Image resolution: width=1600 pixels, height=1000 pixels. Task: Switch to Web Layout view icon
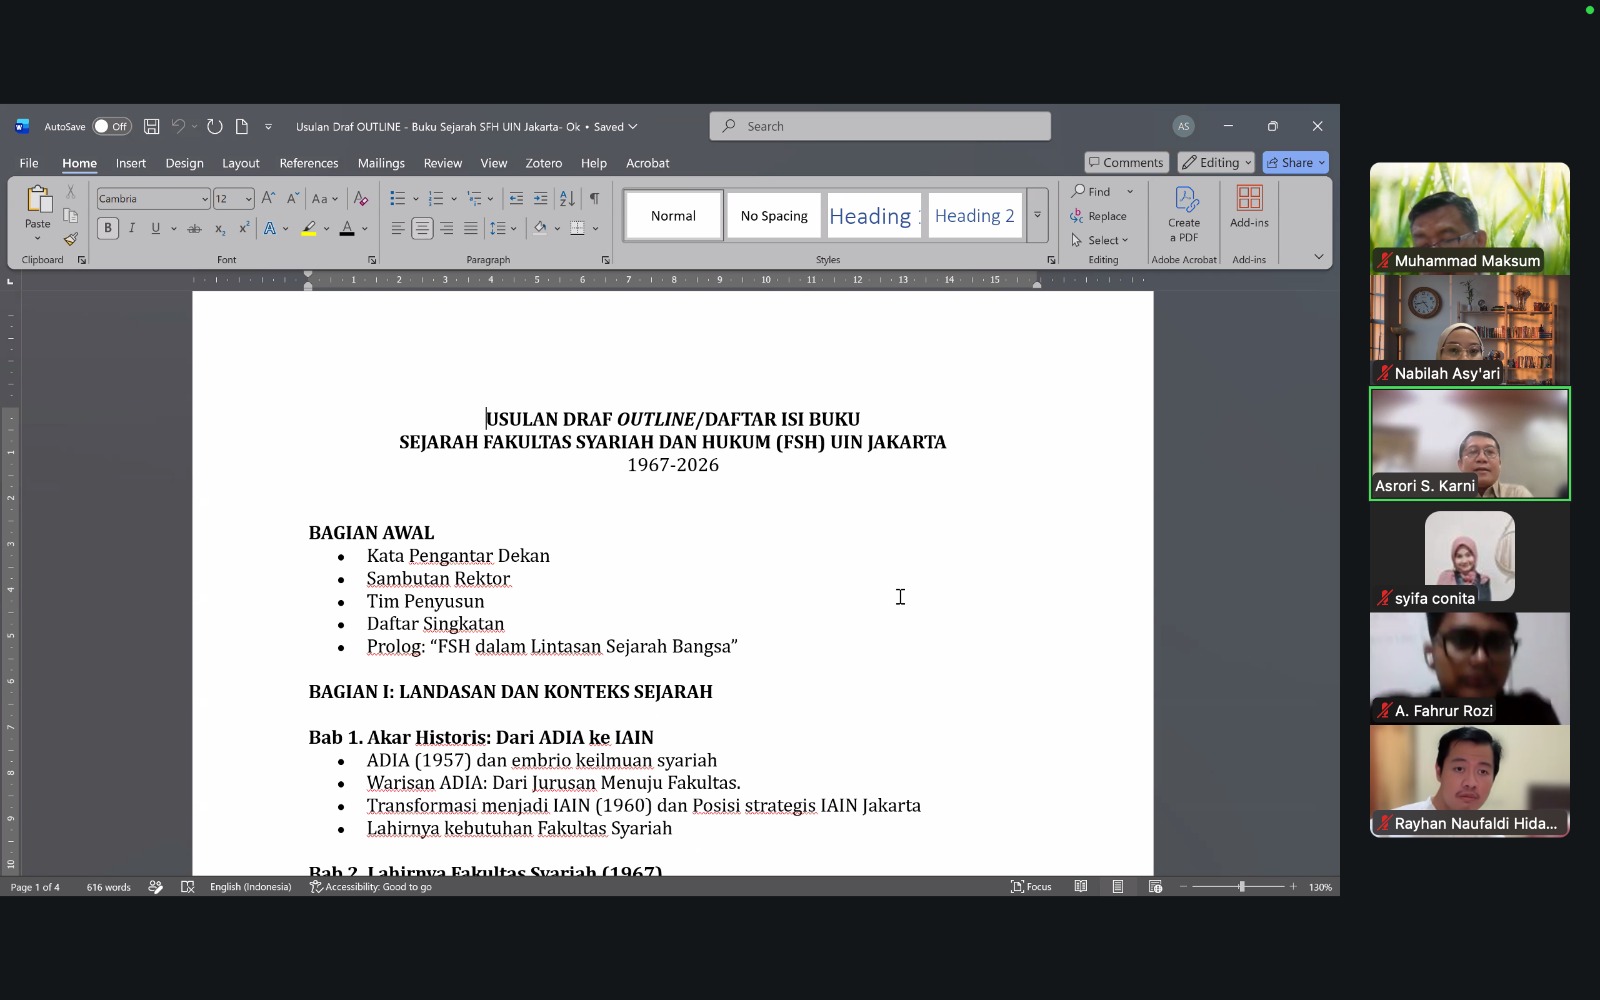1155,887
